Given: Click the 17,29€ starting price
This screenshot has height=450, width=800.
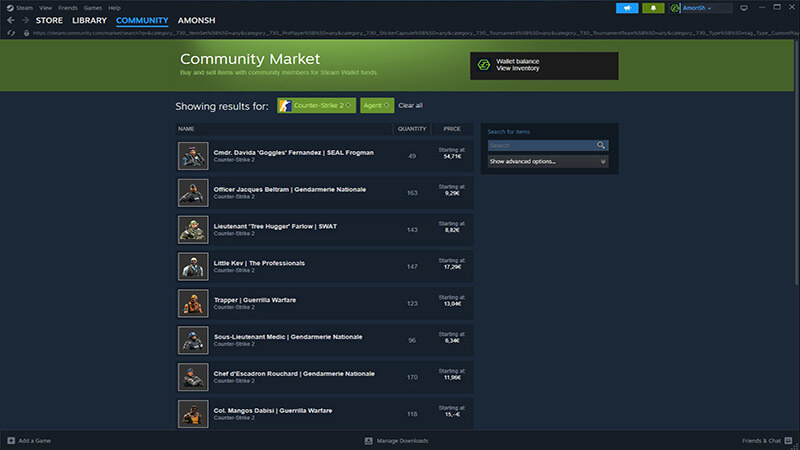Looking at the screenshot, I should coord(452,267).
